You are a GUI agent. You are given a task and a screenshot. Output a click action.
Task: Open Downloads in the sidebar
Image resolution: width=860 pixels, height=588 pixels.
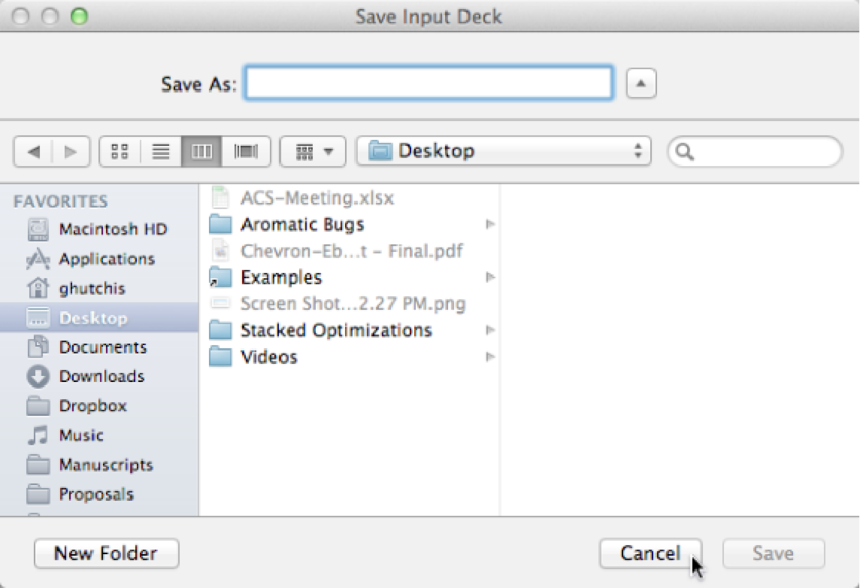click(101, 376)
